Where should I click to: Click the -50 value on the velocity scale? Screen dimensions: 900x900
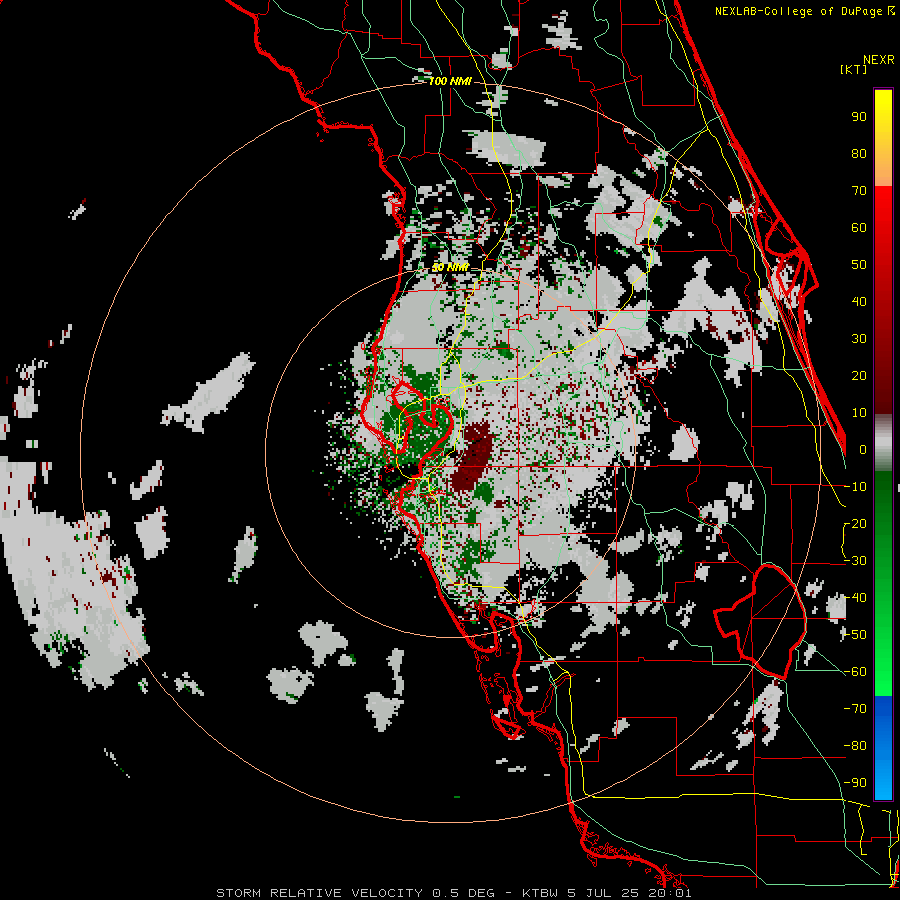pyautogui.click(x=855, y=634)
